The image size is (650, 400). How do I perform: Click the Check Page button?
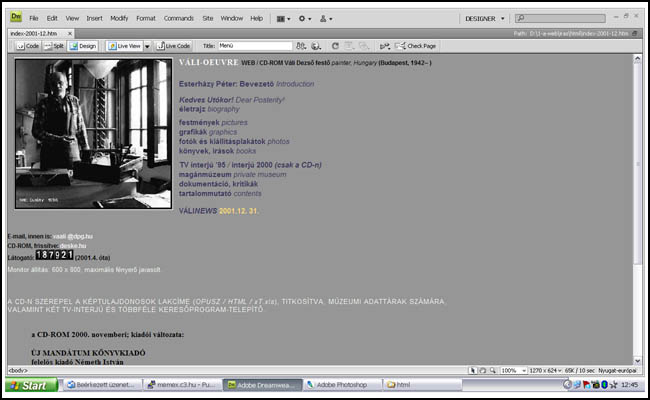[416, 46]
